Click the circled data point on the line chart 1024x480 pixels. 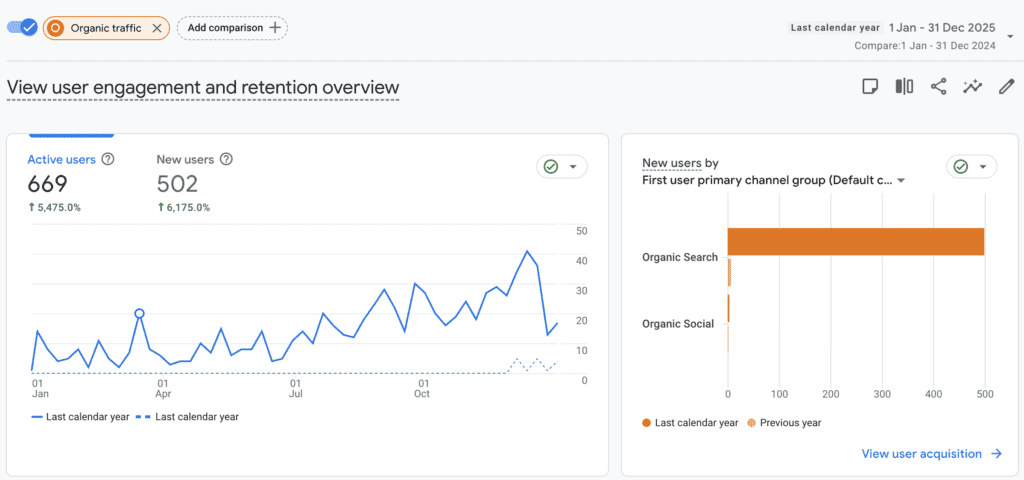[x=139, y=314]
